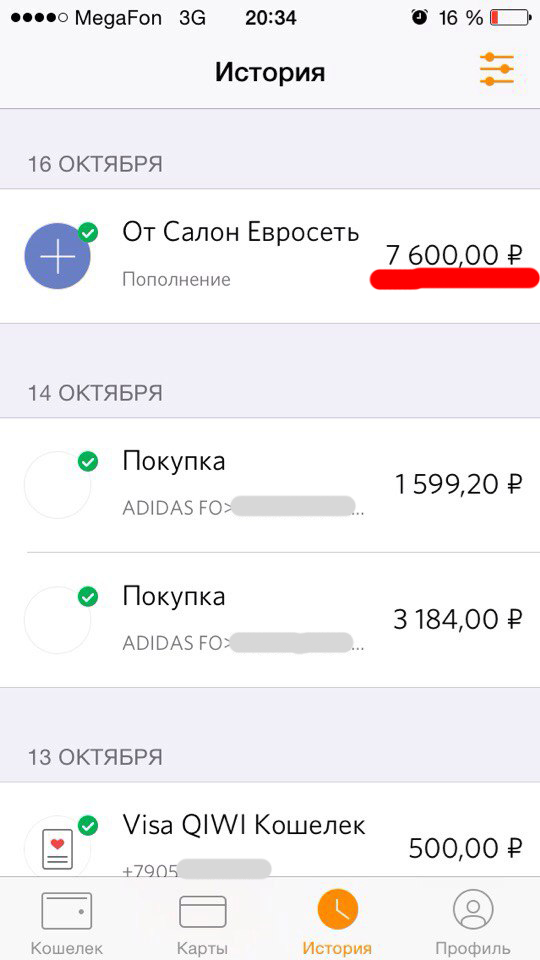Open the filter settings sliders icon
The image size is (540, 960).
tap(497, 69)
